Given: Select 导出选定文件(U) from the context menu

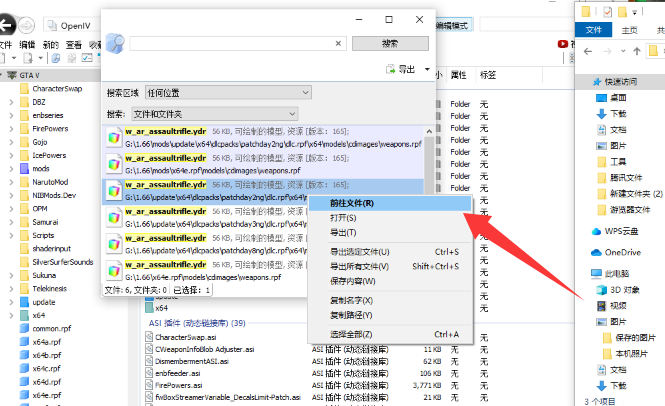Looking at the screenshot, I should point(390,252).
